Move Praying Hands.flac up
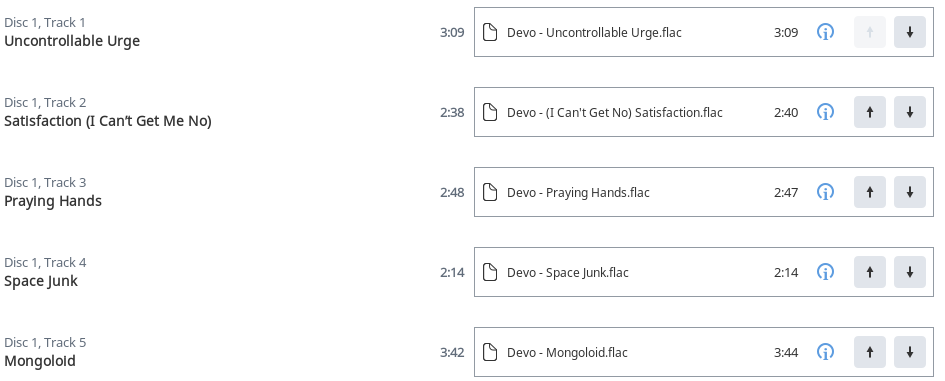Image resolution: width=945 pixels, height=381 pixels. point(870,192)
